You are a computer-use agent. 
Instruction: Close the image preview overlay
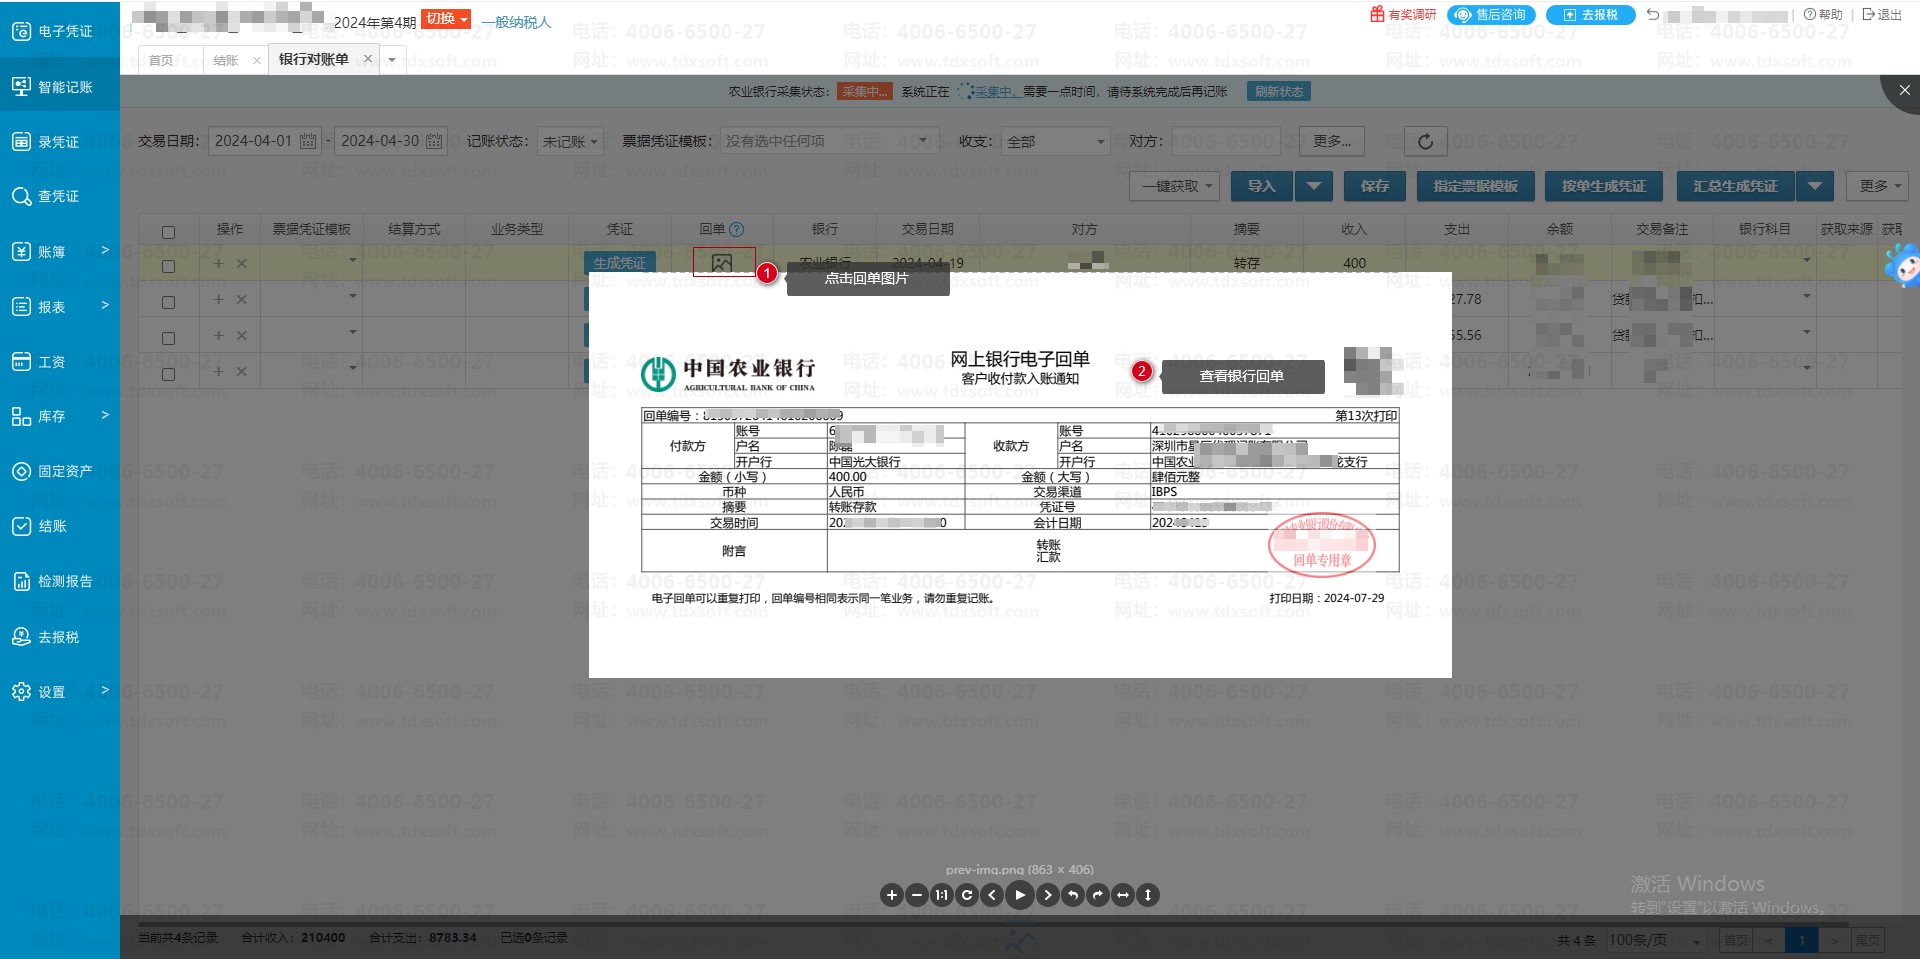[x=1904, y=90]
